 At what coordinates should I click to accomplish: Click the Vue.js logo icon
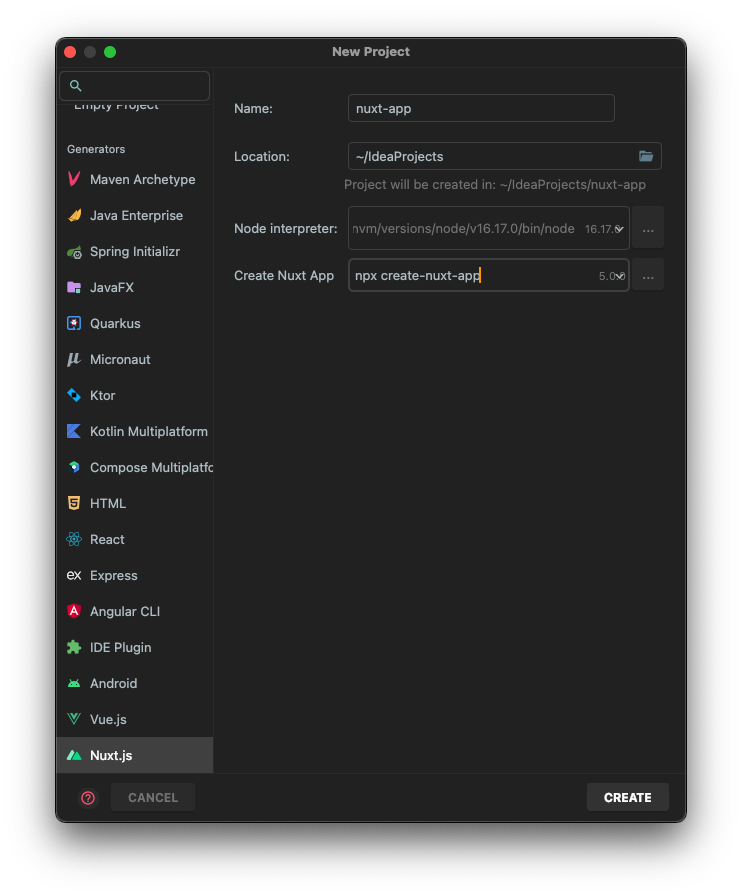click(x=74, y=719)
